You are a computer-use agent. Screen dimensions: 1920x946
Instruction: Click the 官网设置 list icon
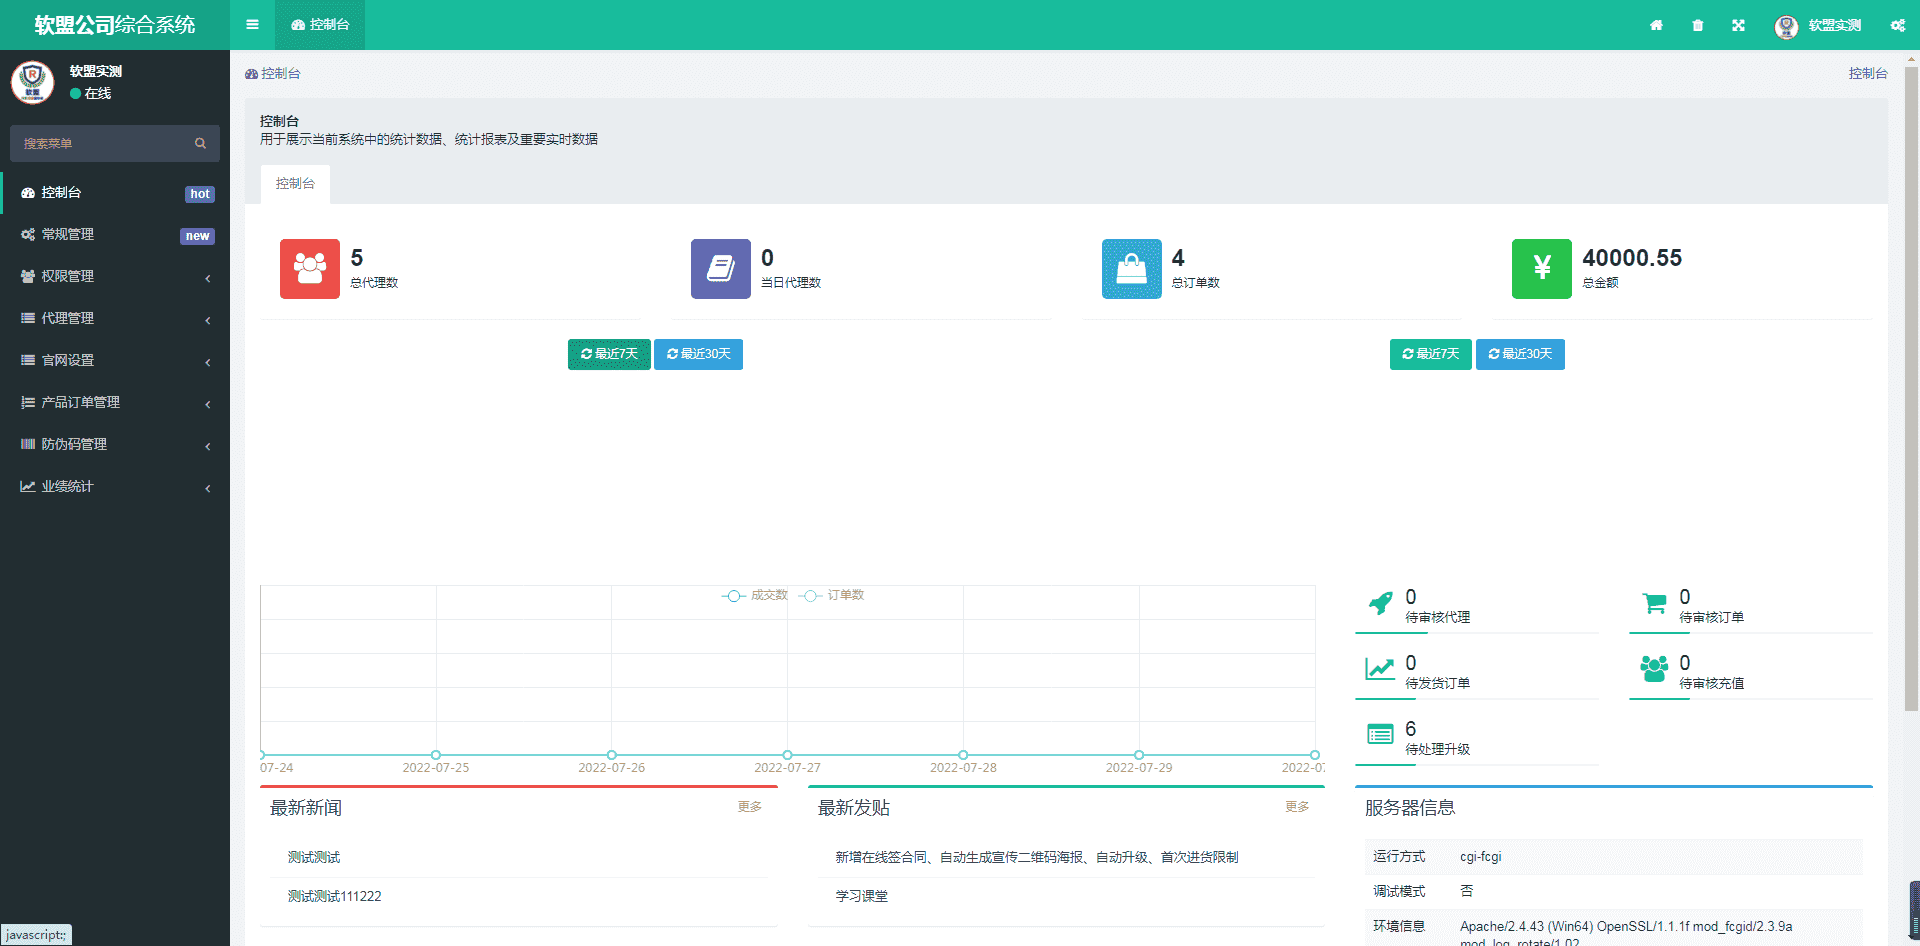[x=28, y=360]
